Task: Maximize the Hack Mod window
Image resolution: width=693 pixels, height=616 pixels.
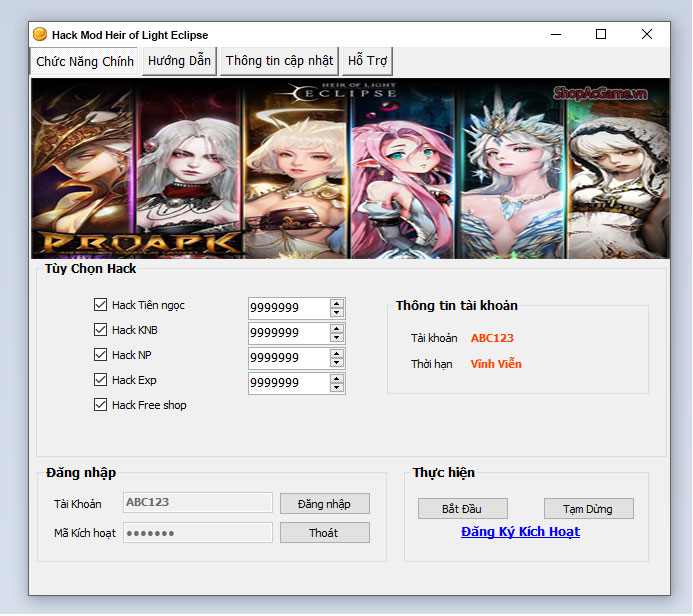Action: (x=601, y=34)
